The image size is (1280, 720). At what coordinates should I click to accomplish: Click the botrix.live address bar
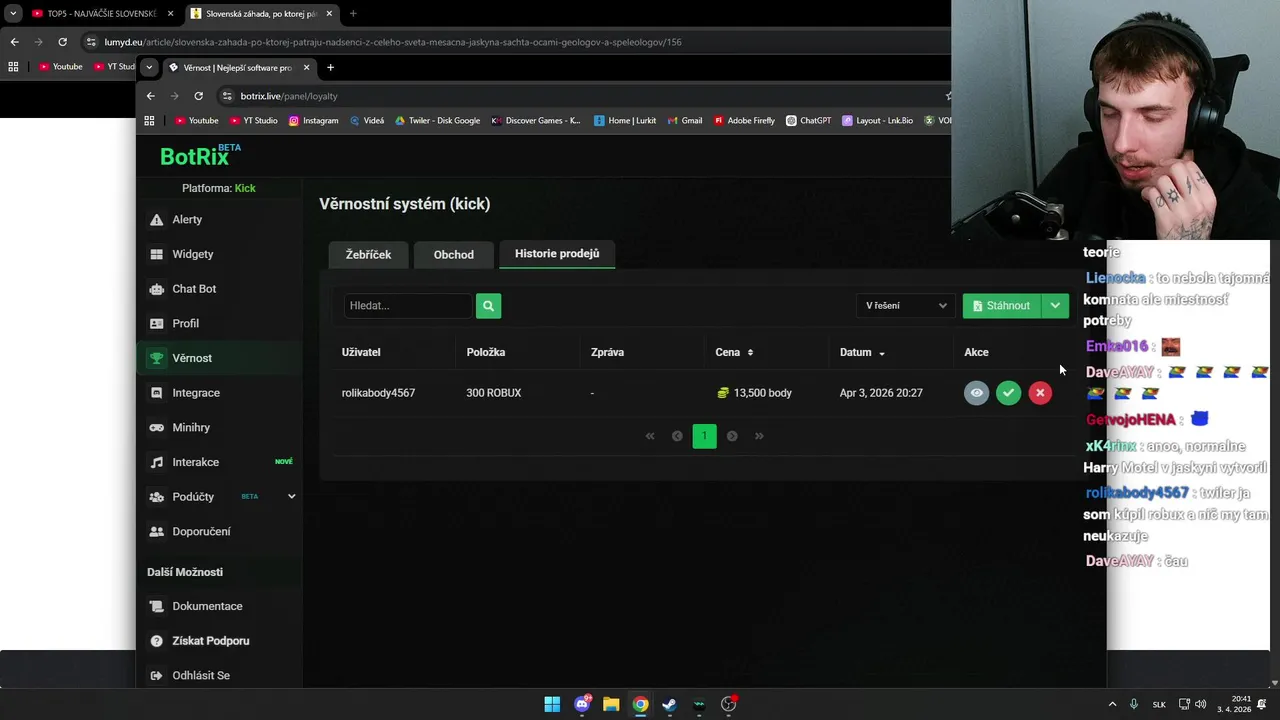pos(580,96)
